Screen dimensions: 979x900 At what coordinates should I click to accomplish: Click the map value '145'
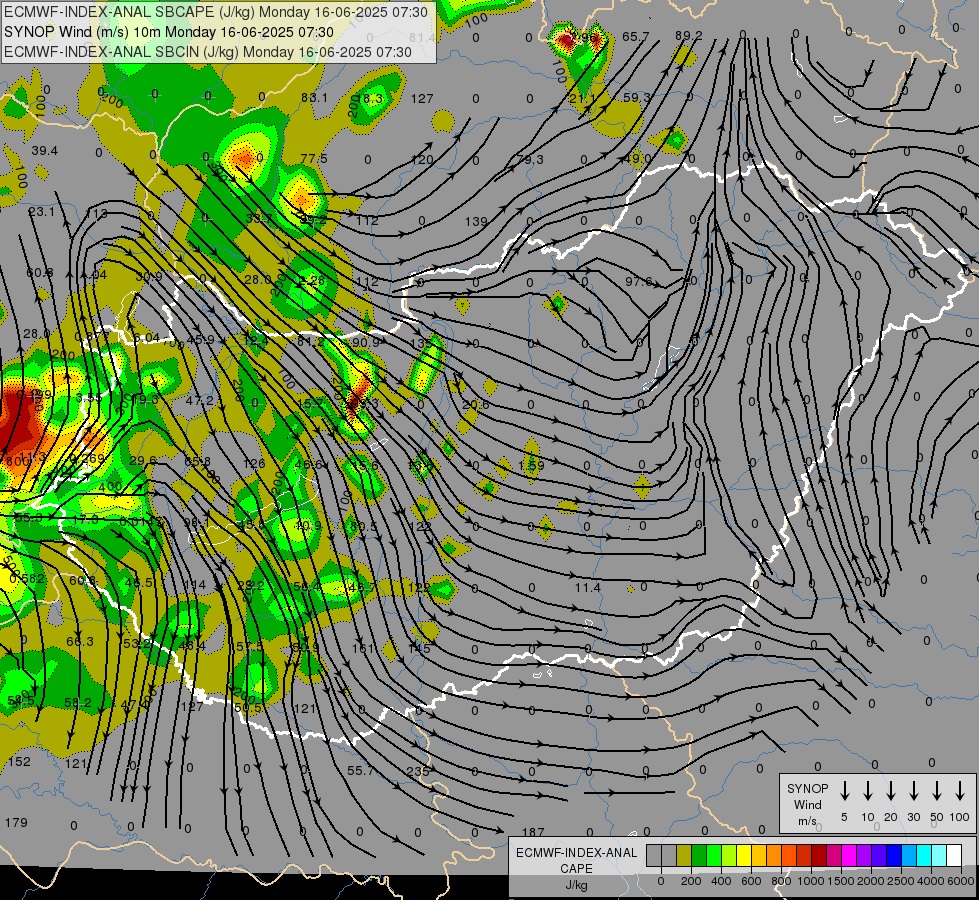419,648
